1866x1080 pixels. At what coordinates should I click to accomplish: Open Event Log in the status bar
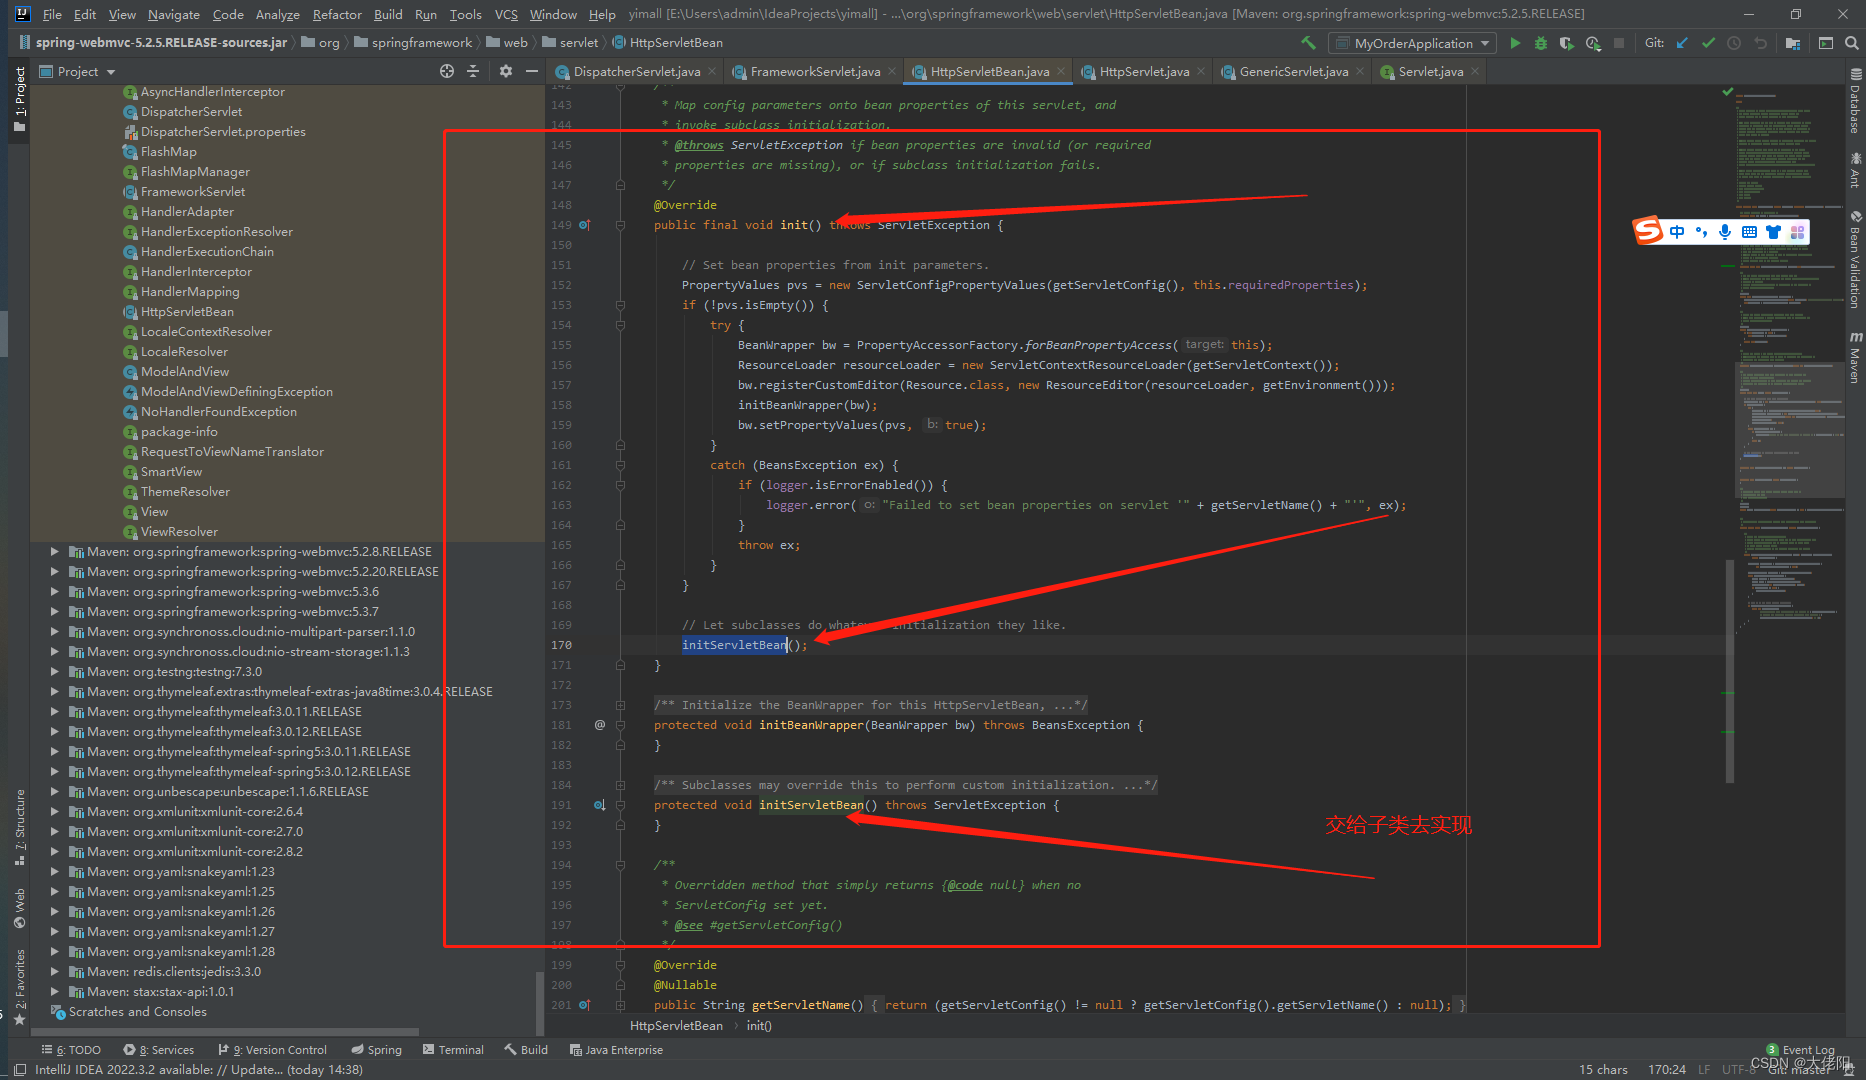point(1801,1049)
